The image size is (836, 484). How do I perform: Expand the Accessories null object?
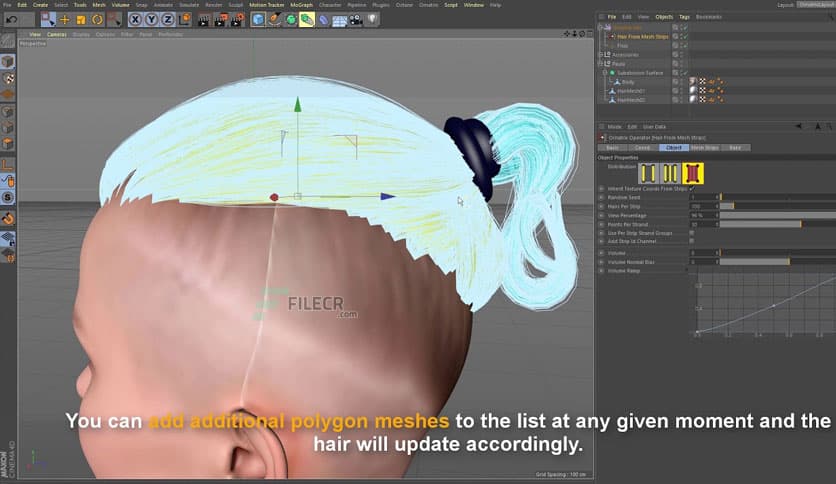click(601, 54)
